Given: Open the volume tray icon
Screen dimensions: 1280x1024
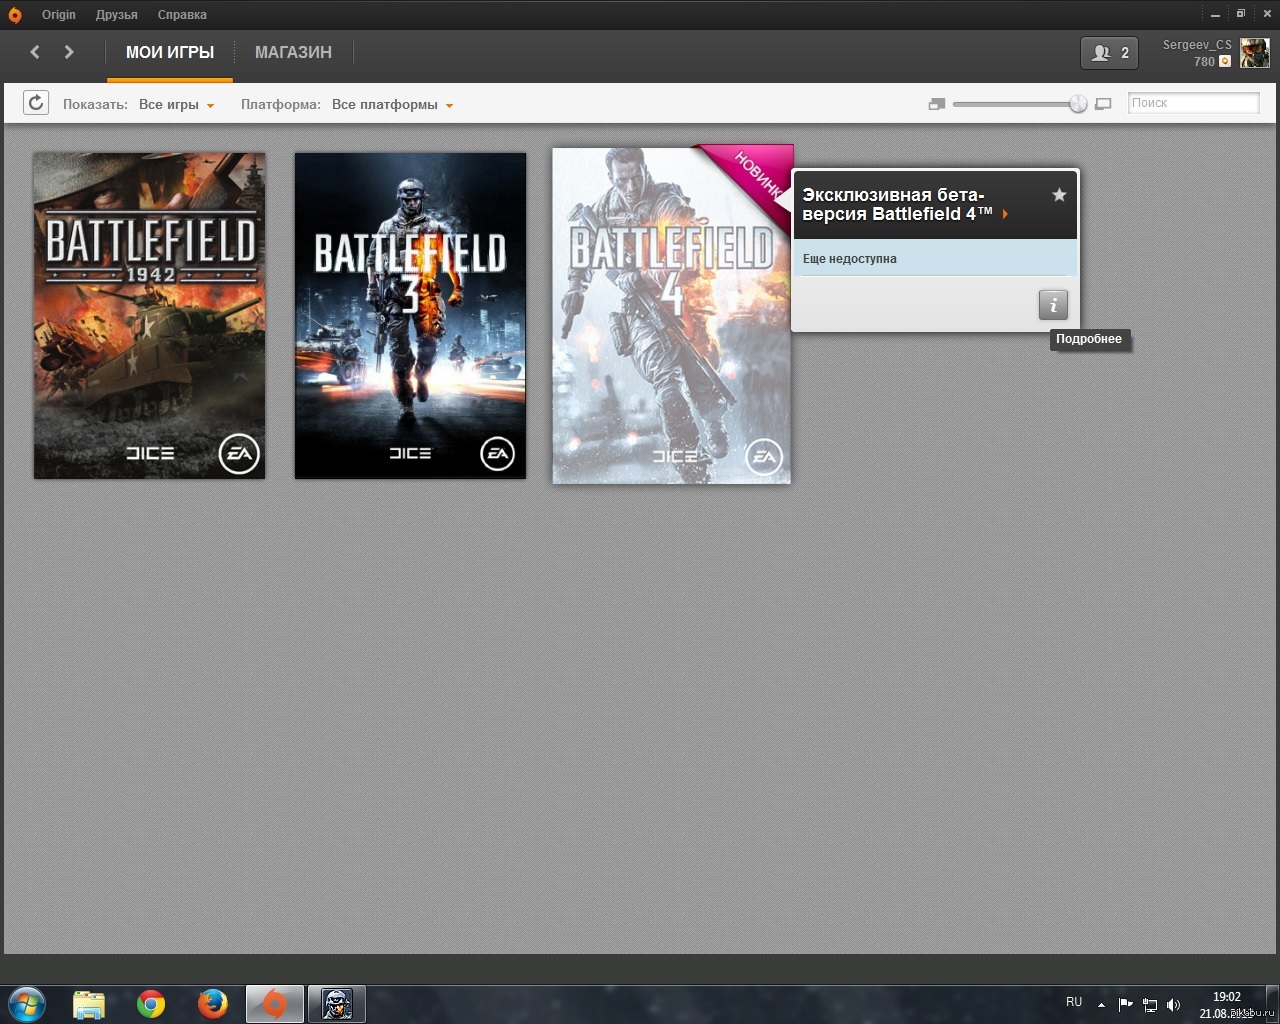Looking at the screenshot, I should click(1174, 1005).
